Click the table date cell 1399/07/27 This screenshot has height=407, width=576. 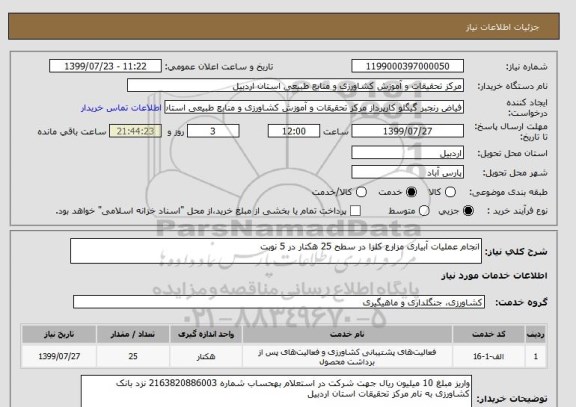[x=59, y=356]
